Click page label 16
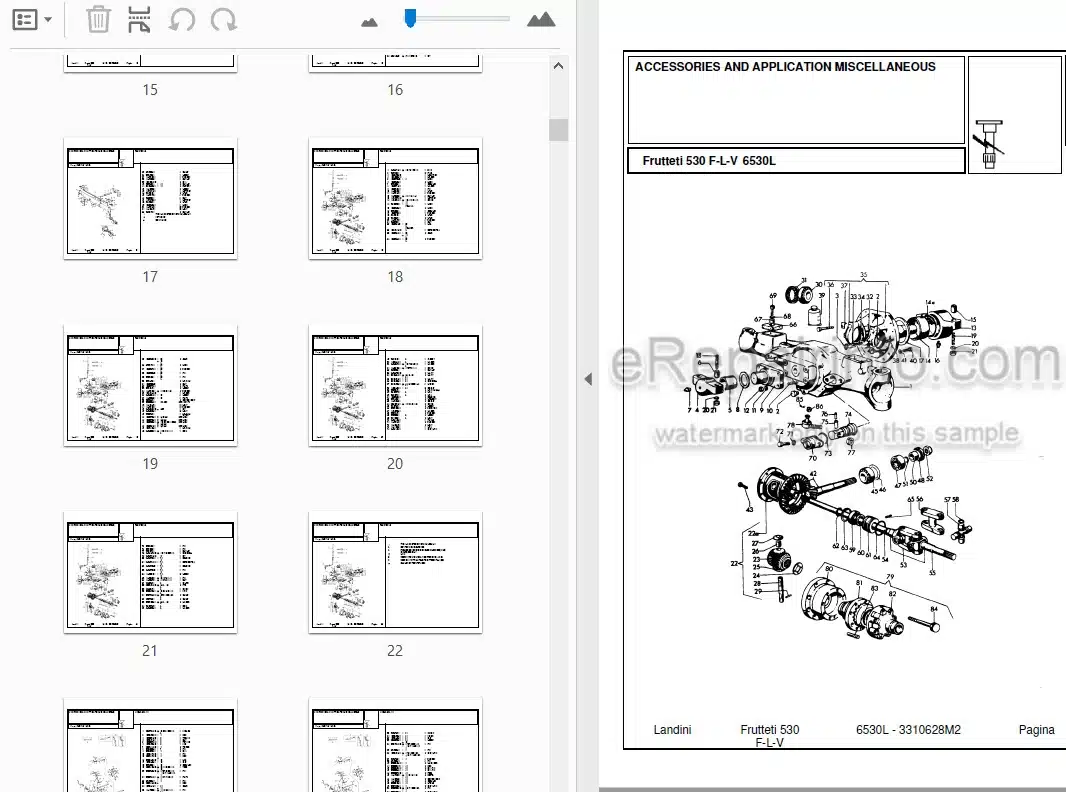This screenshot has width=1066, height=792. point(395,90)
